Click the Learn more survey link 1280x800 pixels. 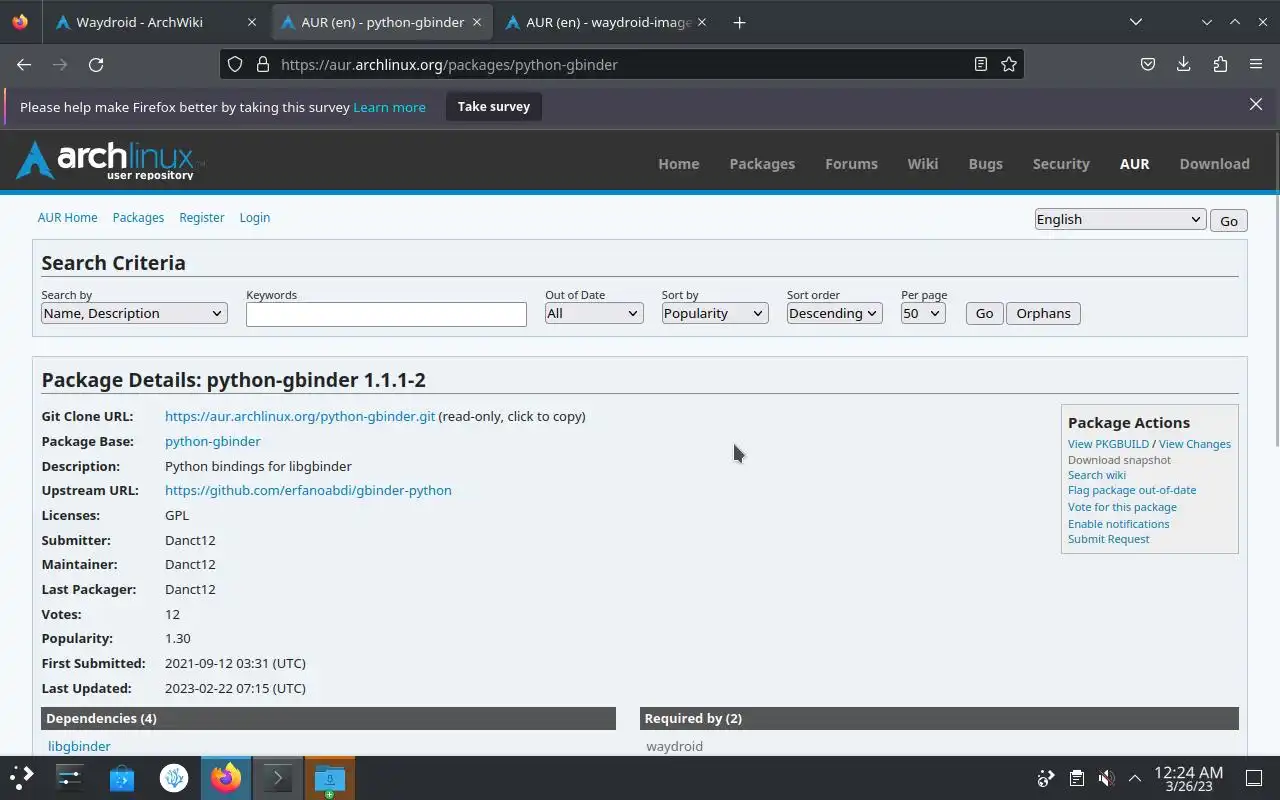click(x=389, y=107)
